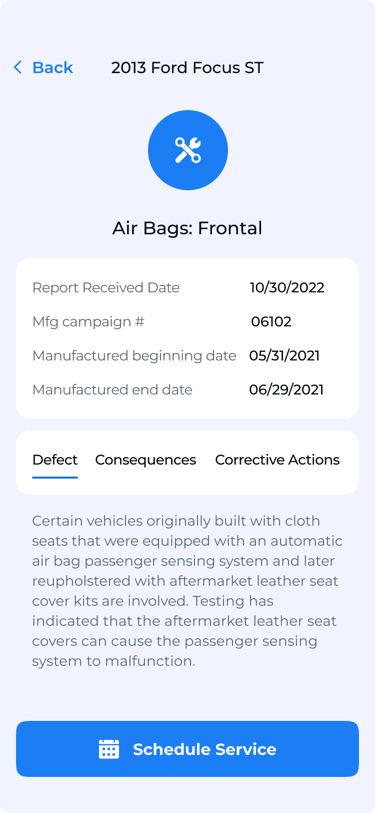Viewport: 375px width, 813px height.
Task: Tap the 10/30/2022 report date value
Action: [x=287, y=288]
